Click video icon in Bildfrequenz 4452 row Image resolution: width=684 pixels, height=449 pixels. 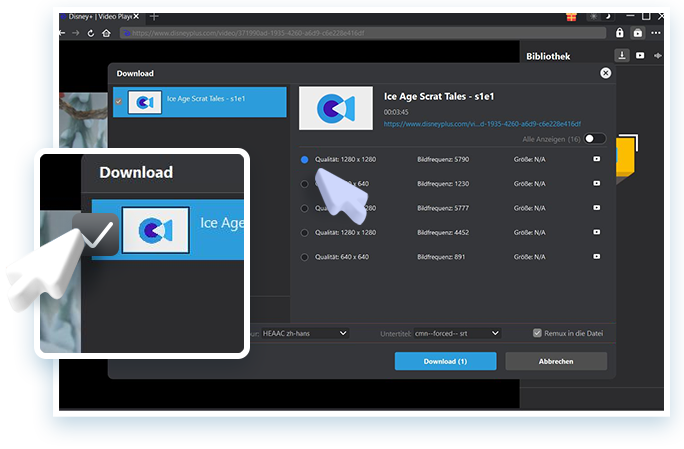596,232
